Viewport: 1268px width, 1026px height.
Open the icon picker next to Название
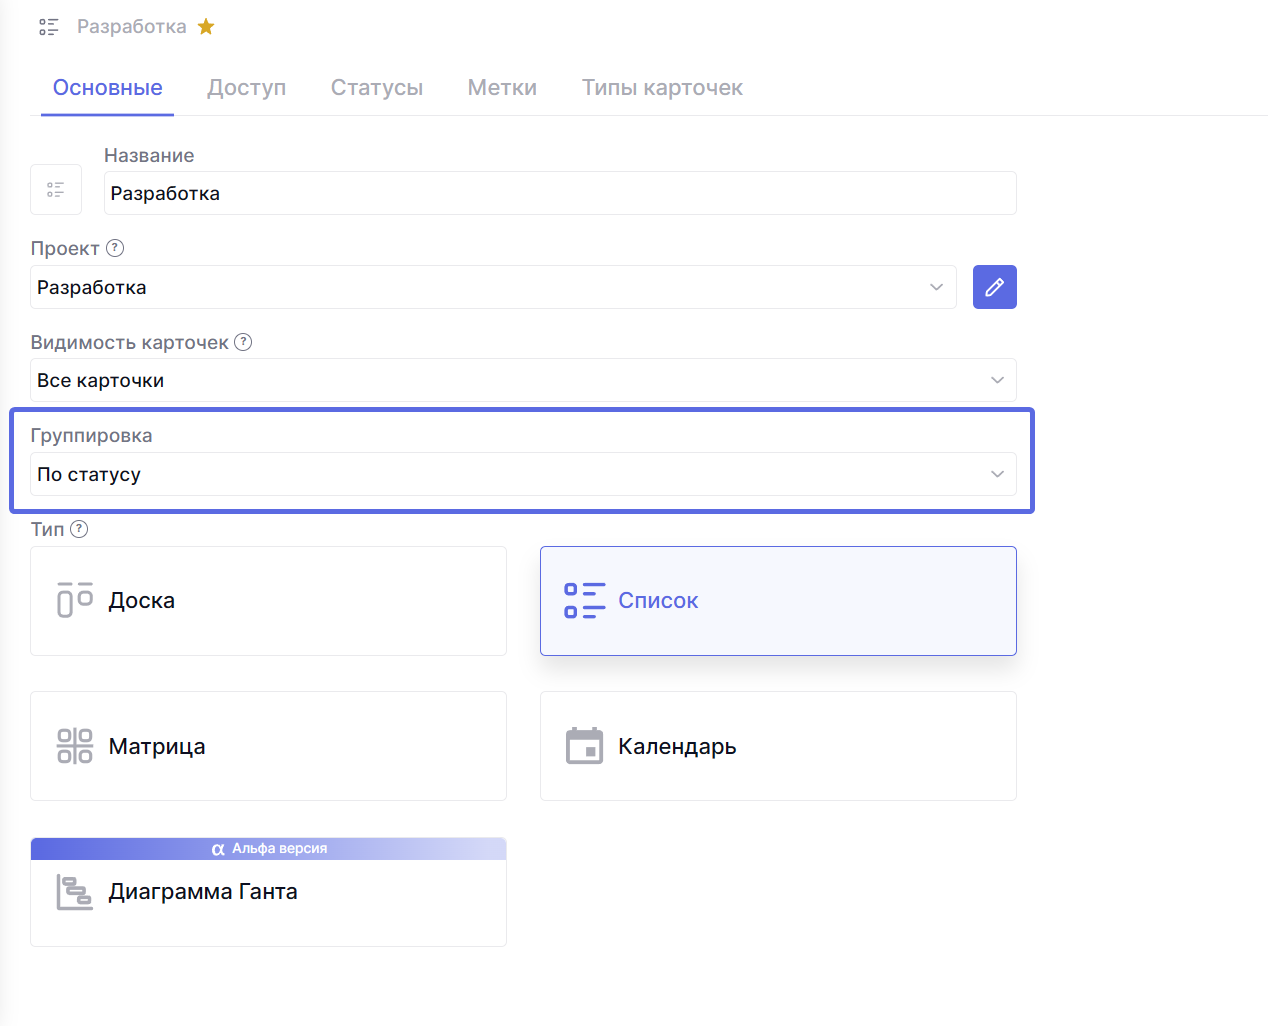click(56, 190)
